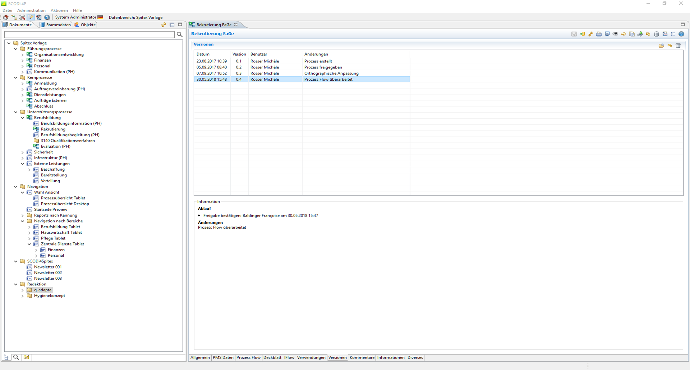Click the printer icon in the editor toolbar

pyautogui.click(x=599, y=34)
